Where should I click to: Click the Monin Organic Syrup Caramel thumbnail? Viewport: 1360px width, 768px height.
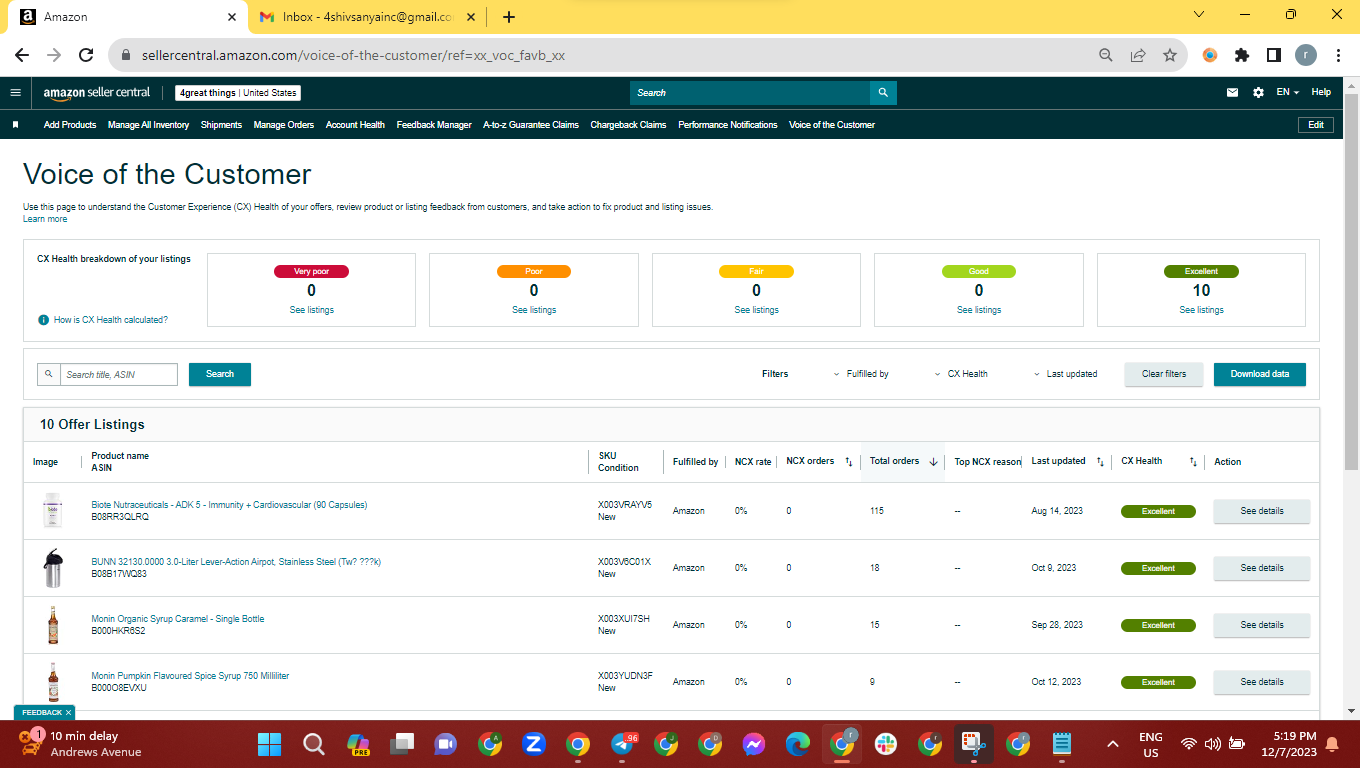click(x=53, y=625)
